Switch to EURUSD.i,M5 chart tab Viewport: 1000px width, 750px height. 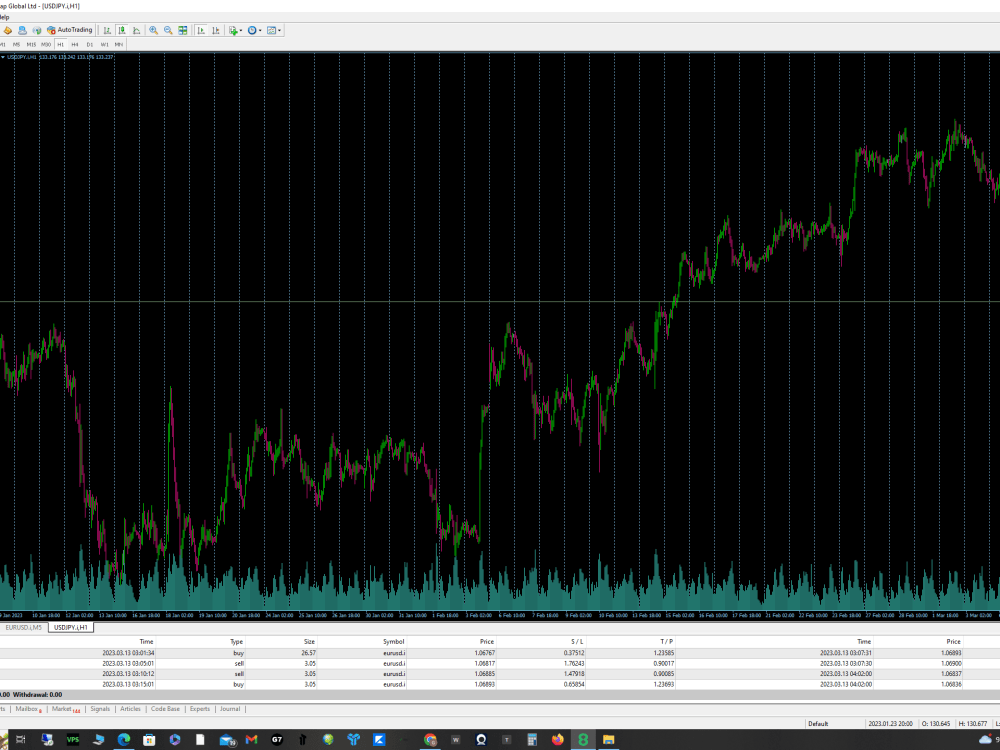click(x=24, y=628)
